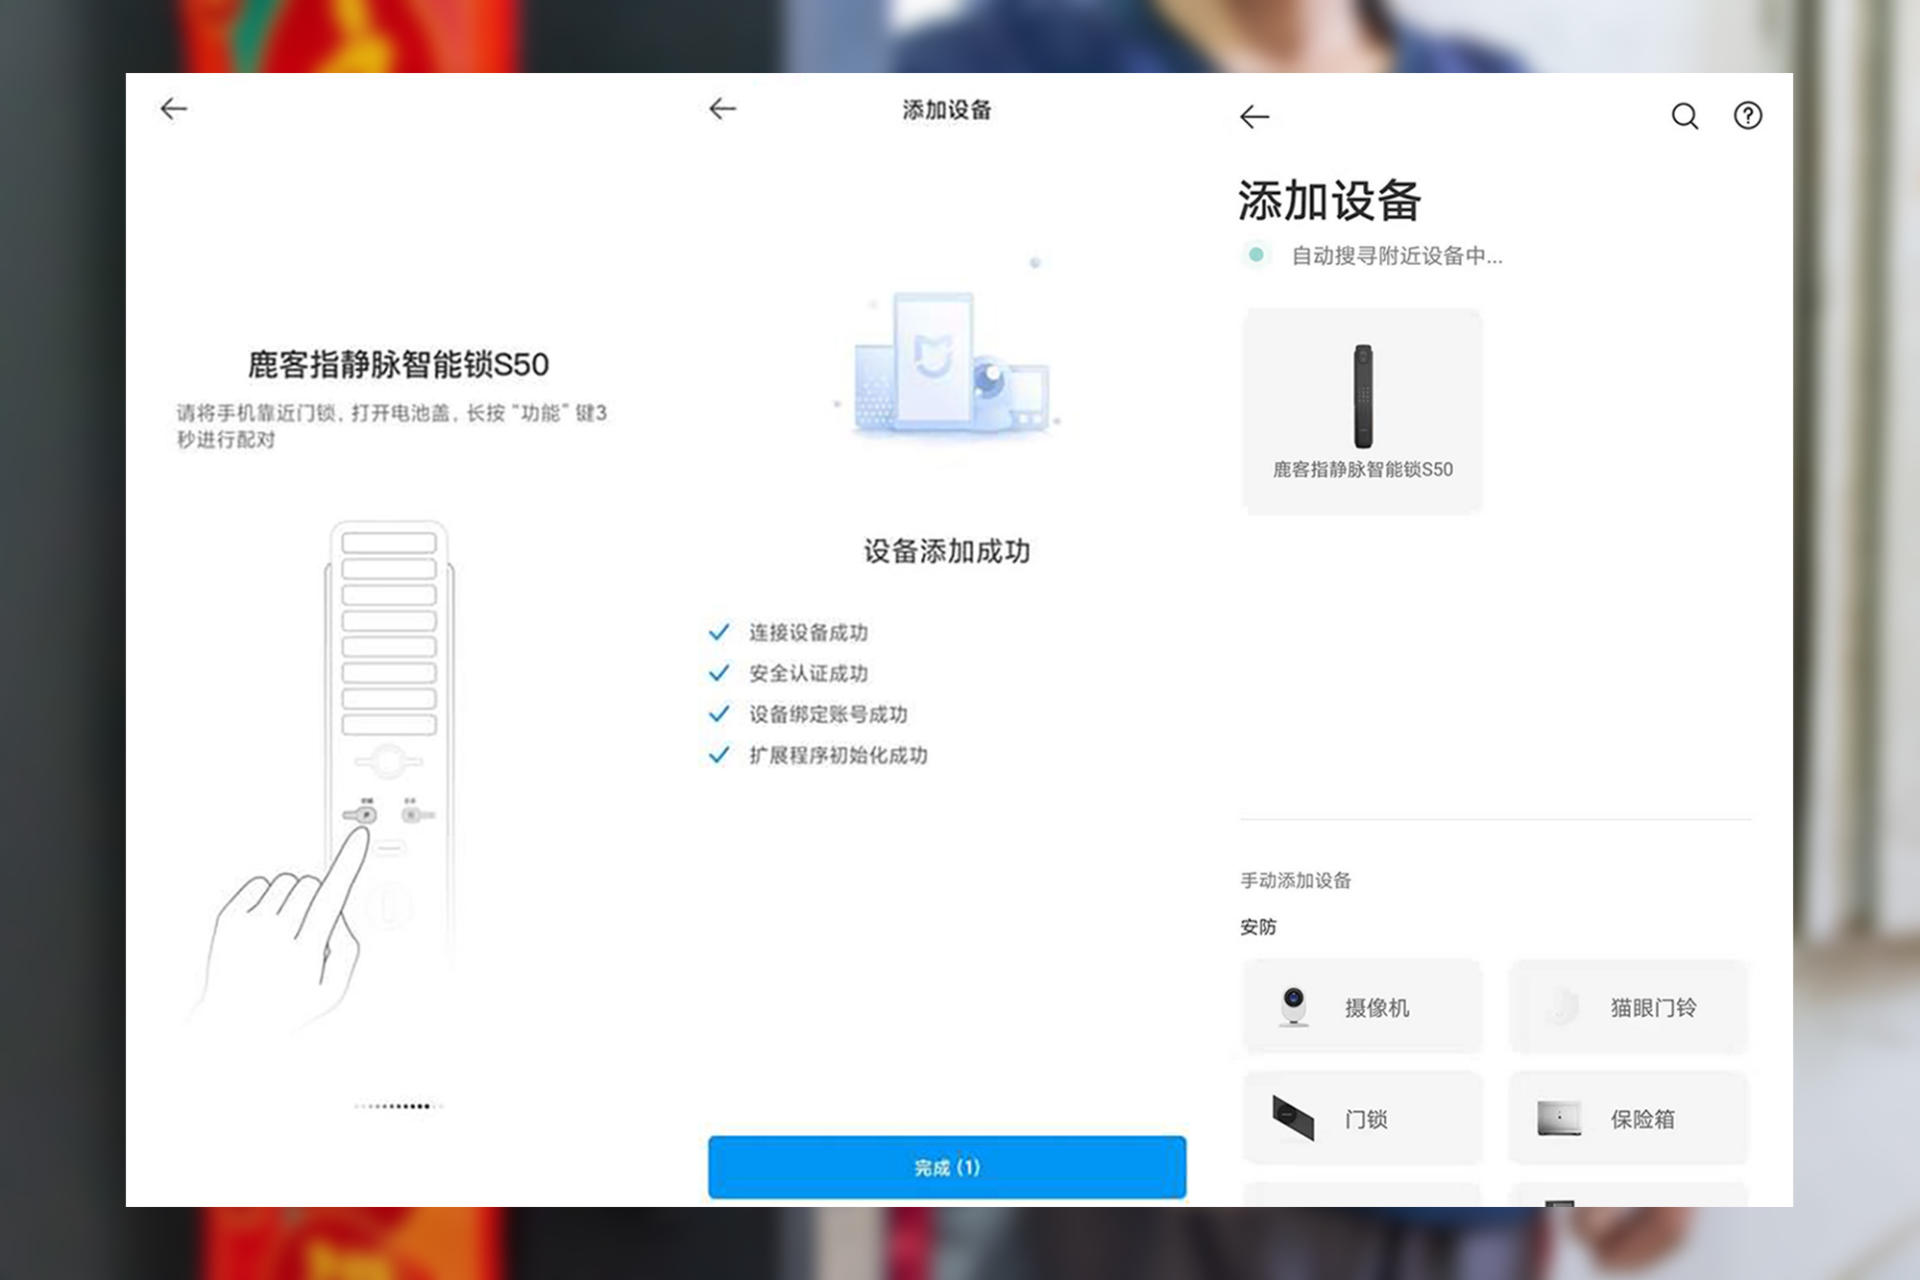Toggle the 安全认证成功 checkmark item
1920x1280 pixels.
806,673
